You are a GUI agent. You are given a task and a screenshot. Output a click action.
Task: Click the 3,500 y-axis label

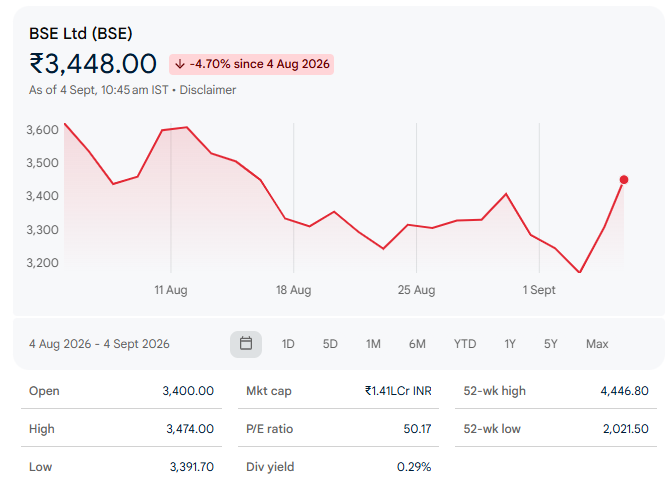point(42,163)
